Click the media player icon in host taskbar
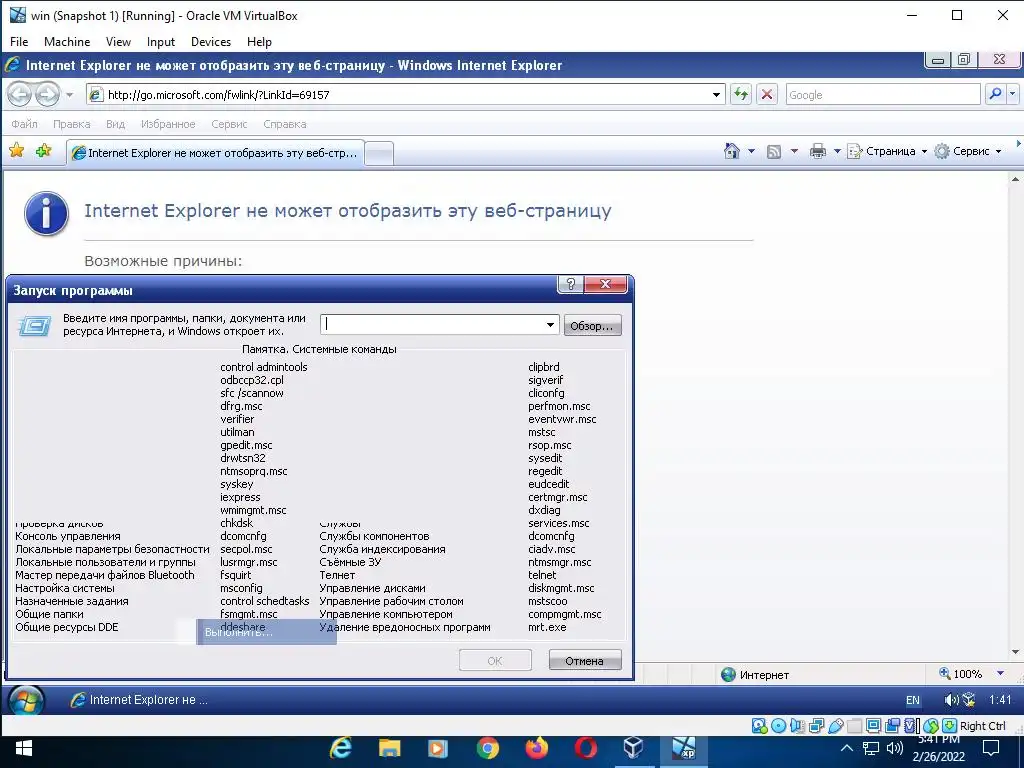This screenshot has height=768, width=1024. click(x=438, y=748)
